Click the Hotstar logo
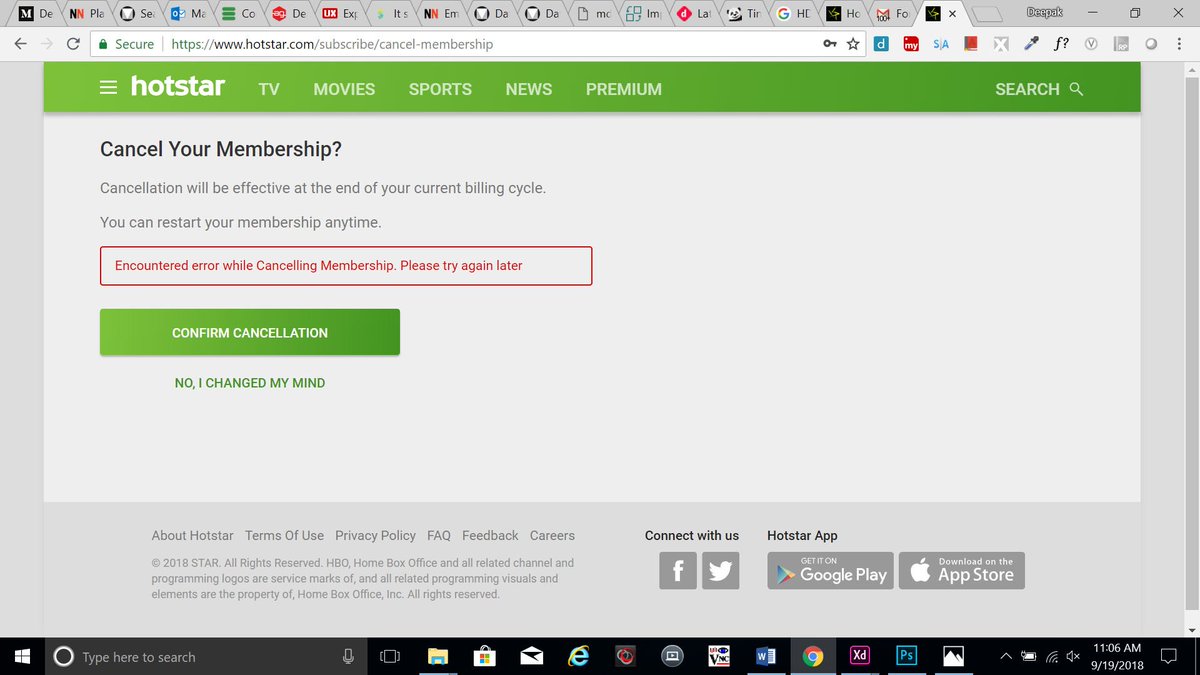The height and width of the screenshot is (675, 1200). point(178,87)
